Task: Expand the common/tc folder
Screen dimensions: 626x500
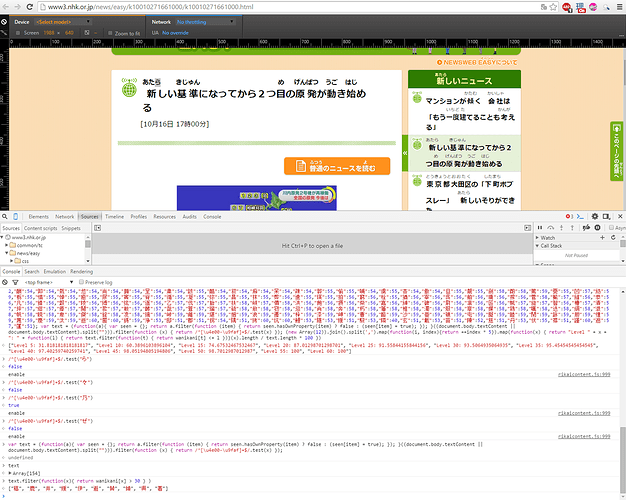Action: pos(6,245)
